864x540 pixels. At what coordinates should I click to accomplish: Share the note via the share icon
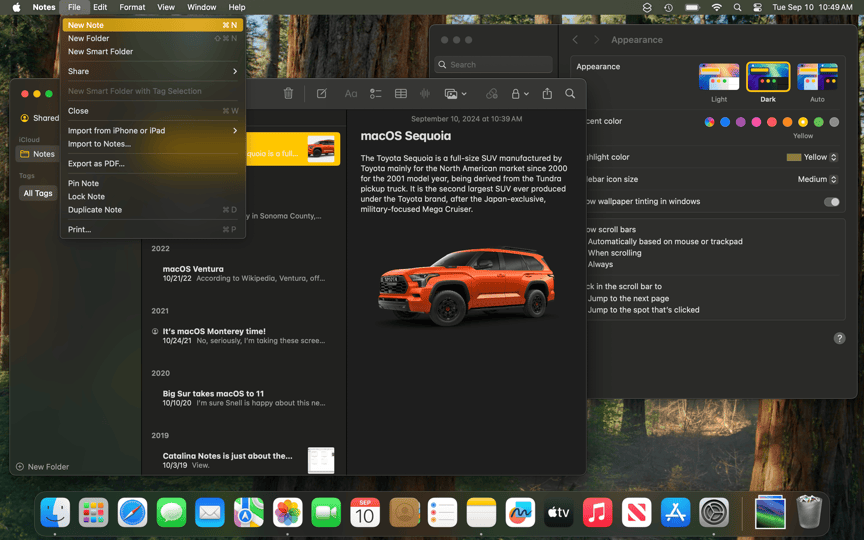[547, 94]
